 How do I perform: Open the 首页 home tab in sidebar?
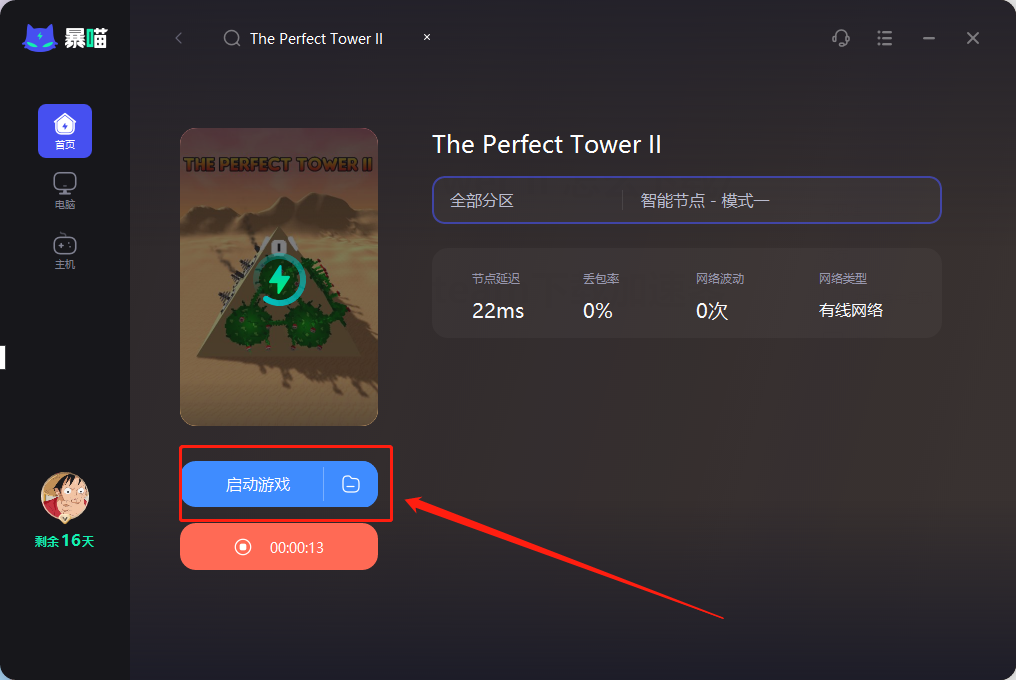[65, 131]
